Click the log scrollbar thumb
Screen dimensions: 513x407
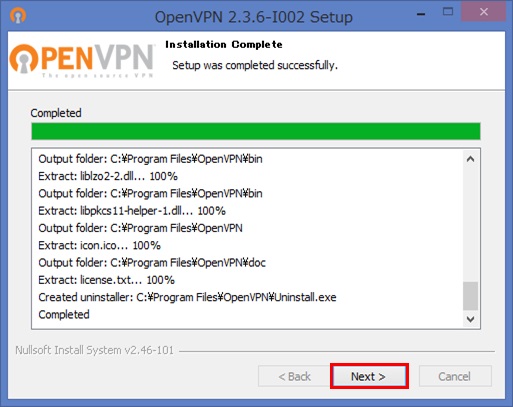click(470, 296)
